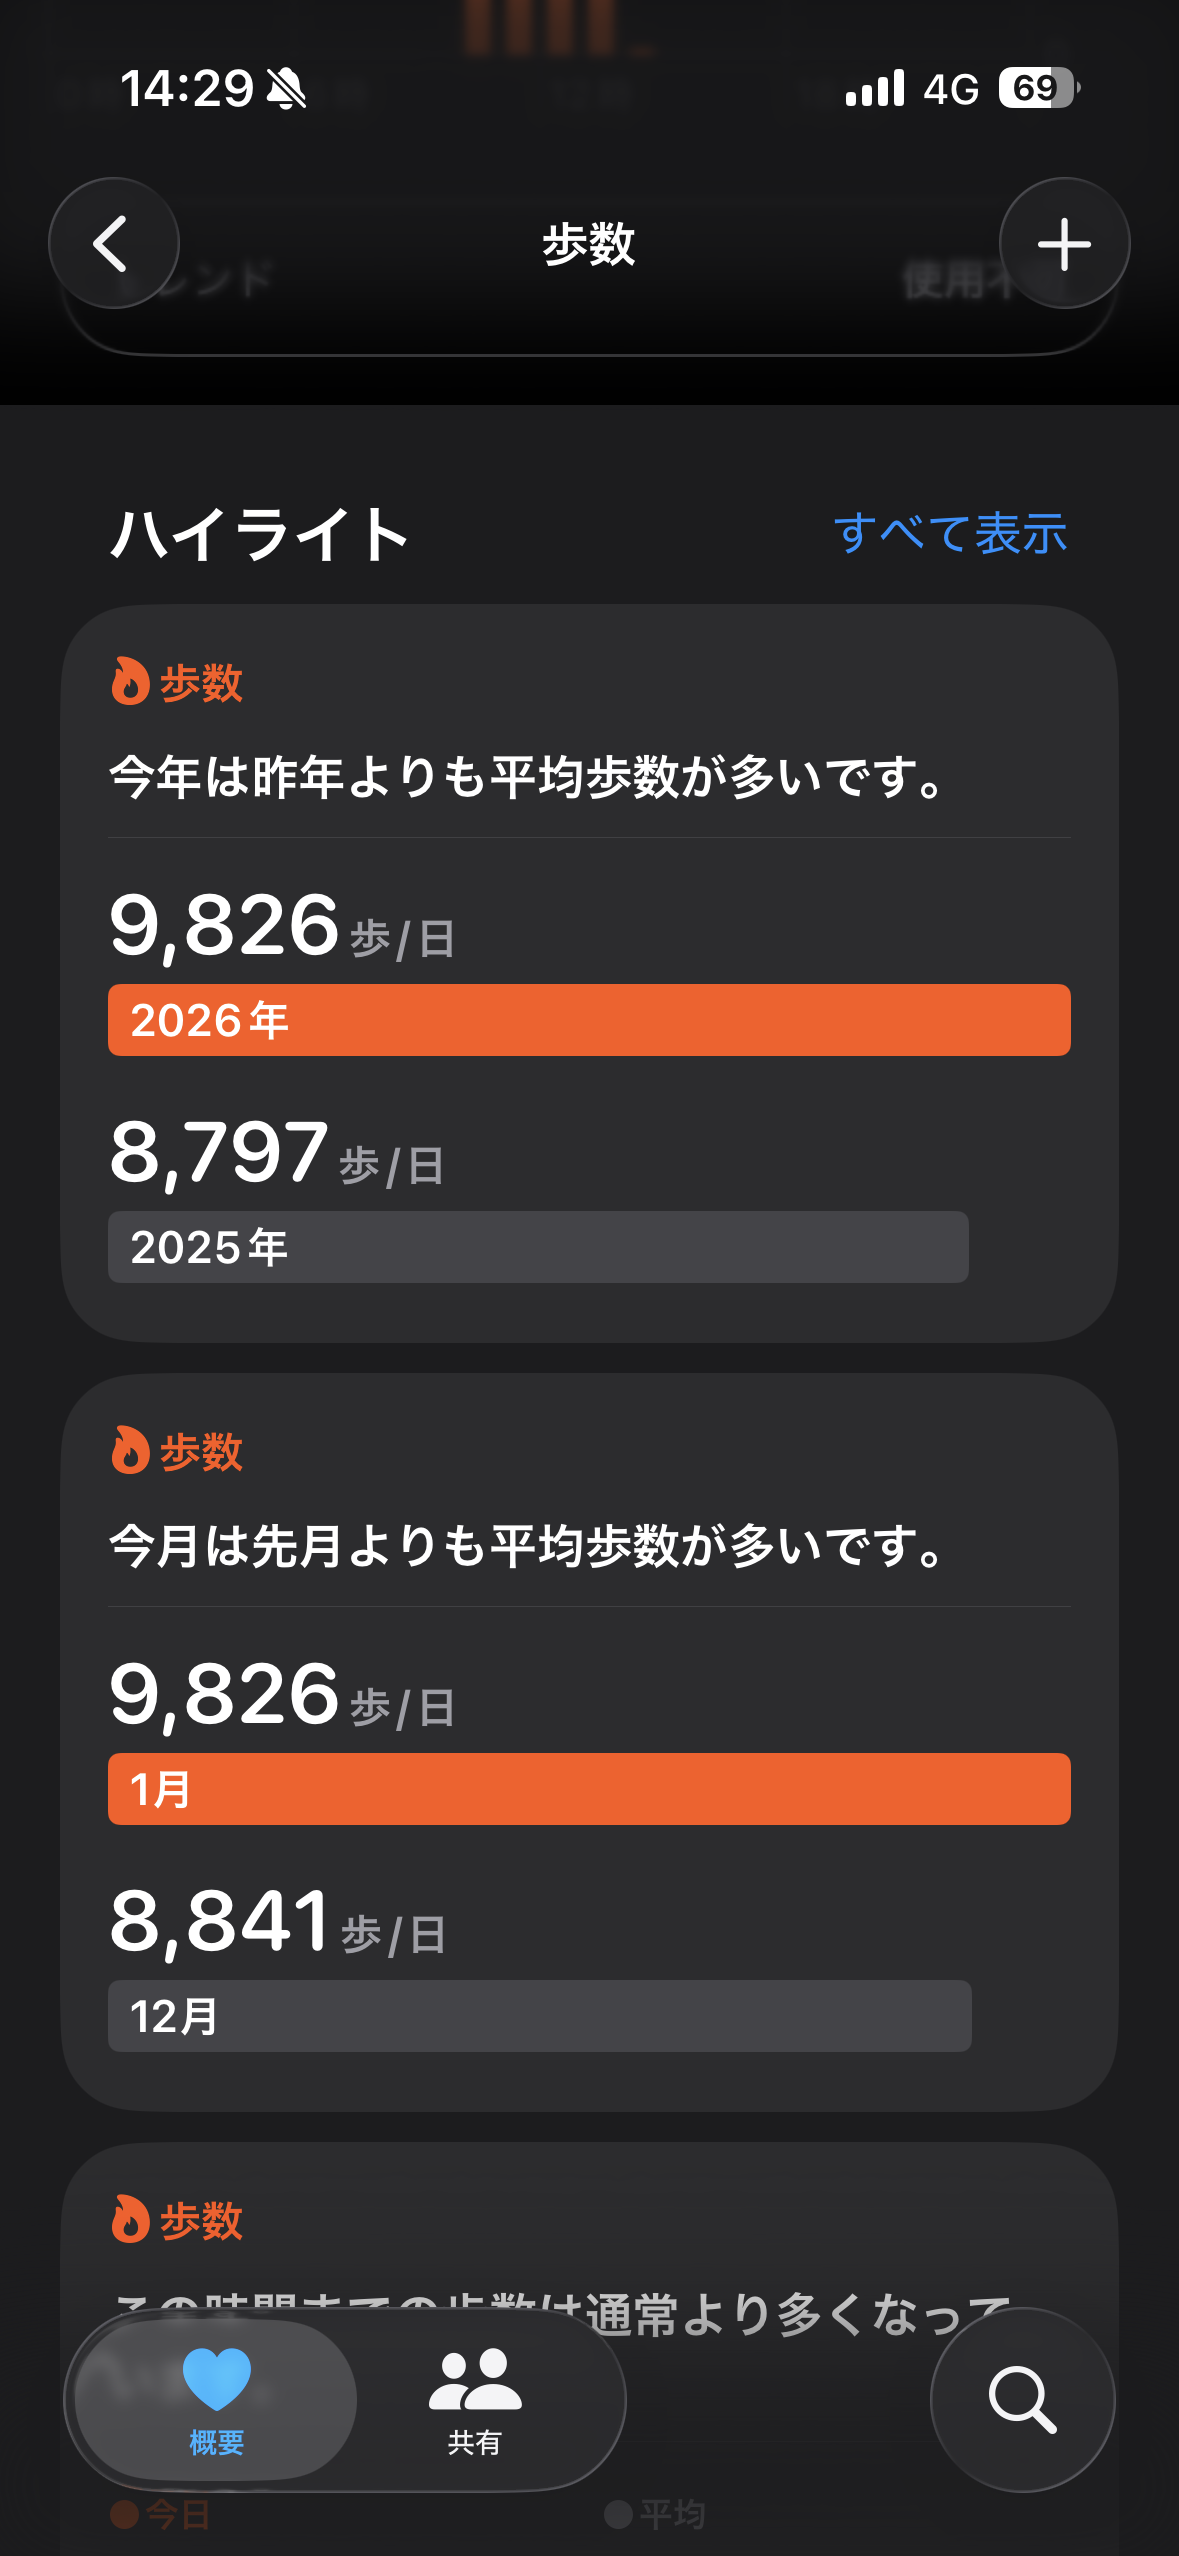Open the 今年は昨年よりも highlight headline
This screenshot has width=1179, height=2556.
pyautogui.click(x=527, y=778)
